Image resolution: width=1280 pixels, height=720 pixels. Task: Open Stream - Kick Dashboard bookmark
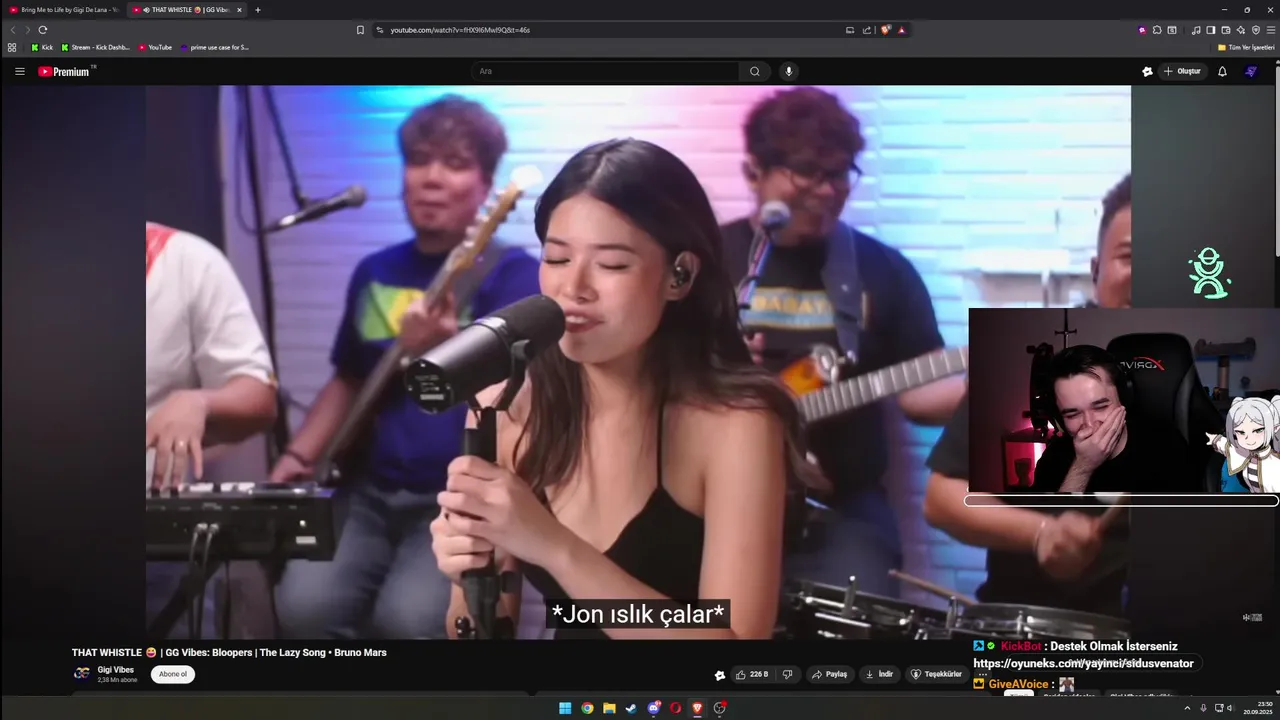click(96, 47)
